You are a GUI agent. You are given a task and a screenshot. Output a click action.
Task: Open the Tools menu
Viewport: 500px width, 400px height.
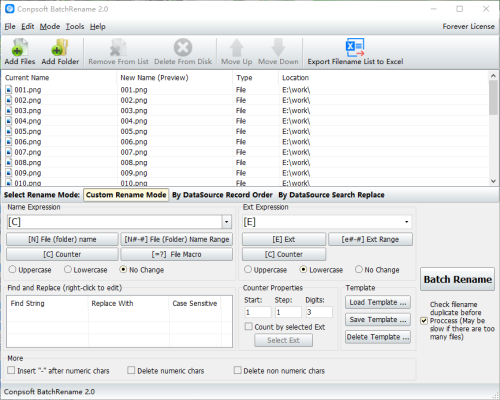click(x=75, y=26)
